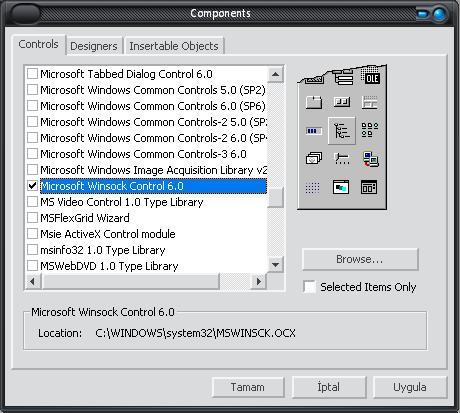This screenshot has height=413, width=460.
Task: Close Components window with blue orb button
Action: click(x=439, y=14)
